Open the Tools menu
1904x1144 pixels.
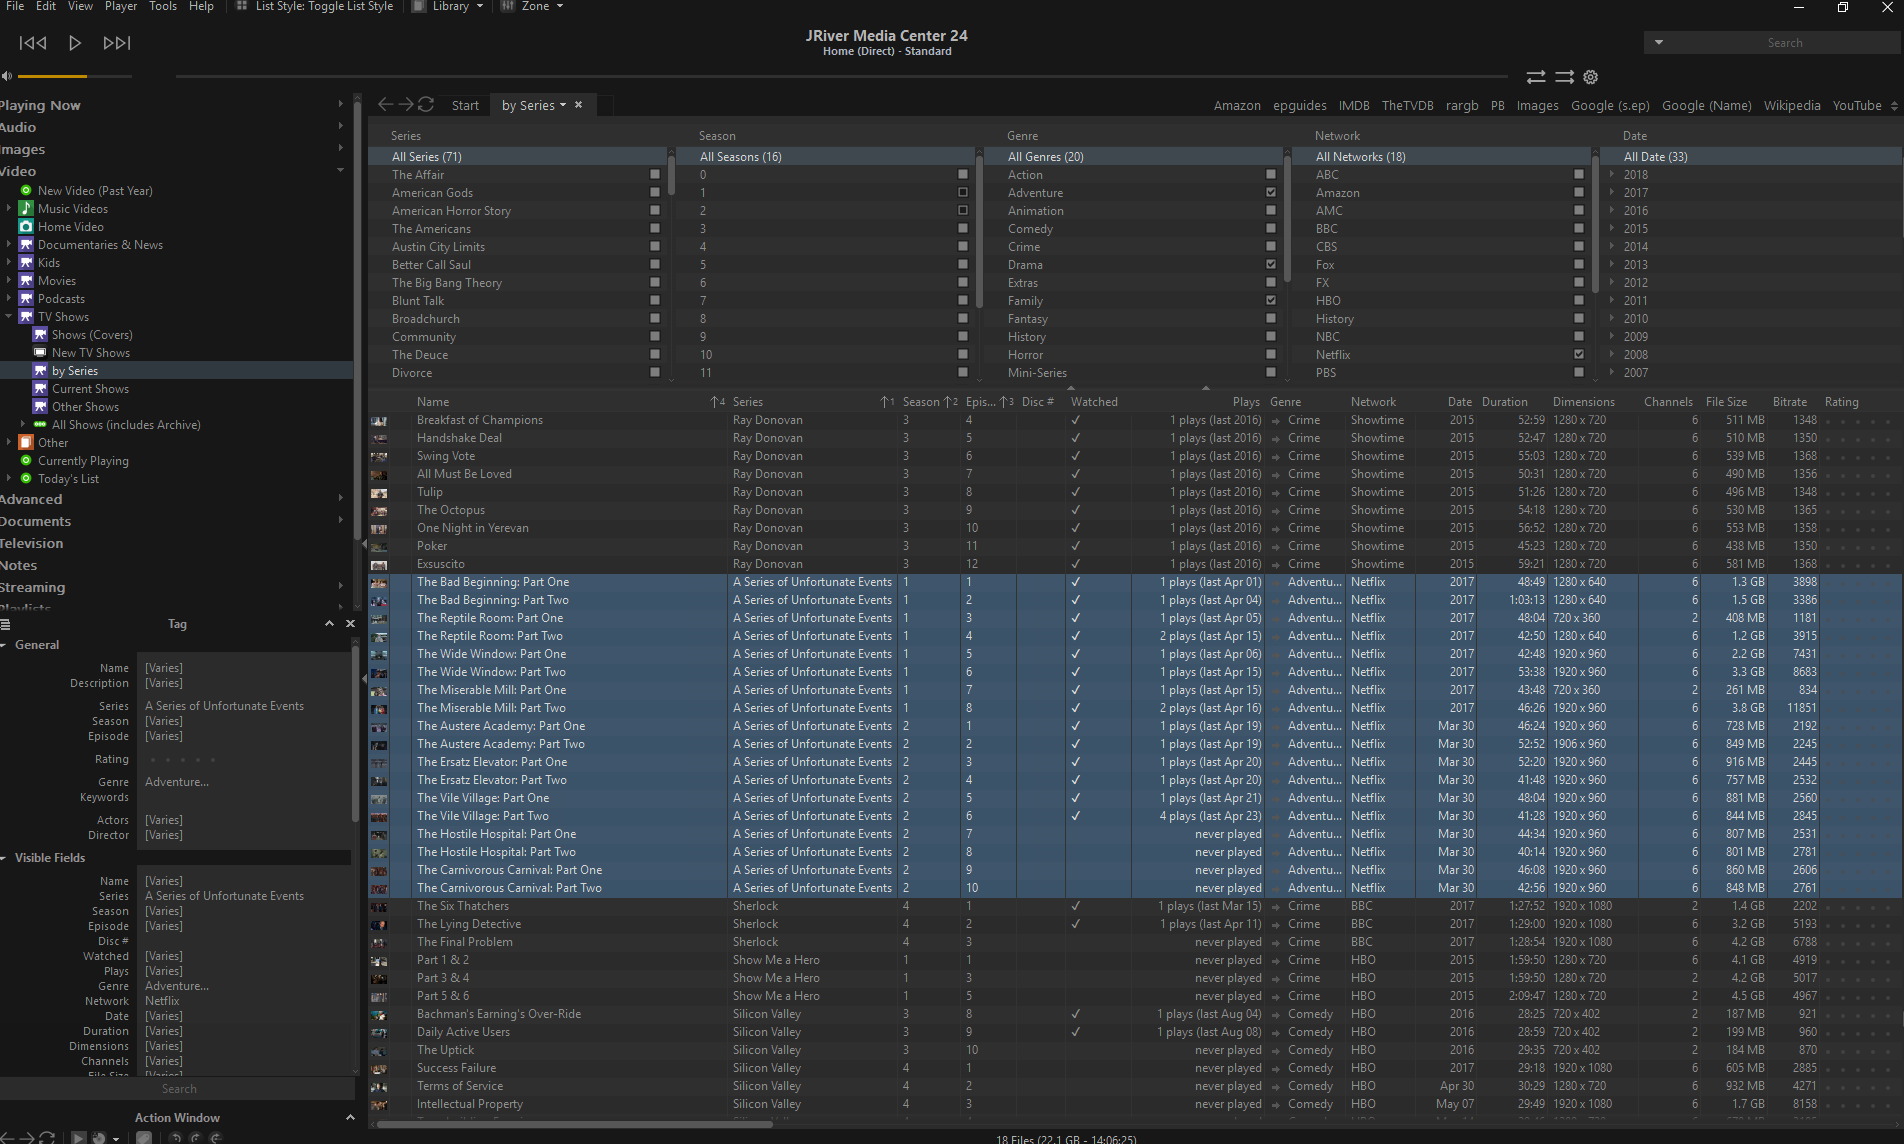pyautogui.click(x=163, y=6)
